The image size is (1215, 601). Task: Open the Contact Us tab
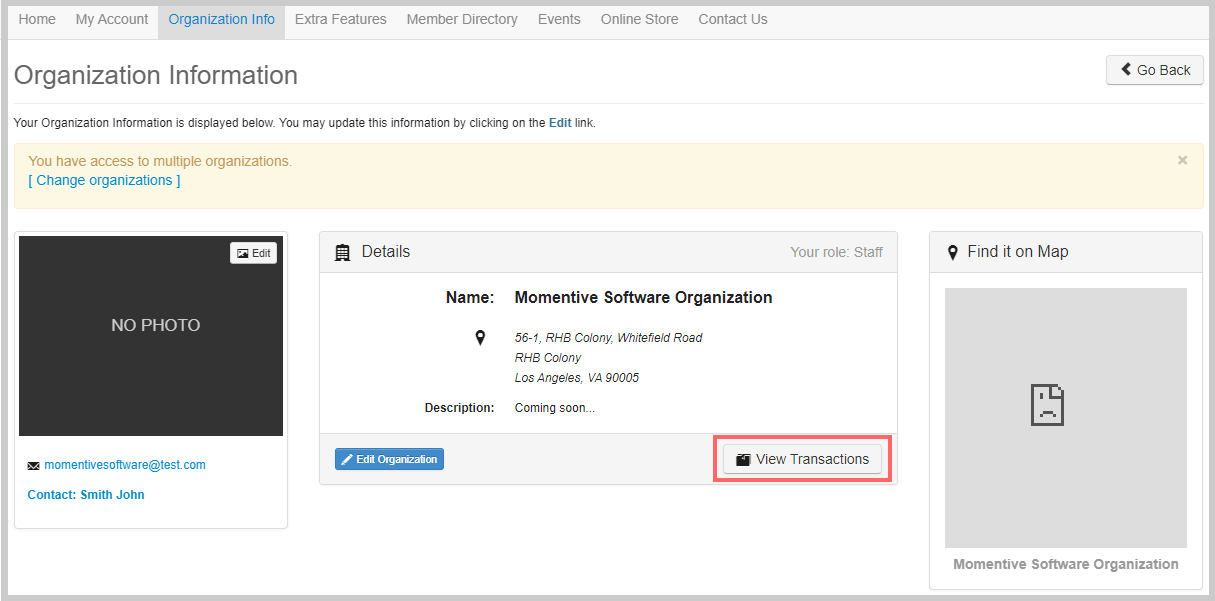[733, 20]
